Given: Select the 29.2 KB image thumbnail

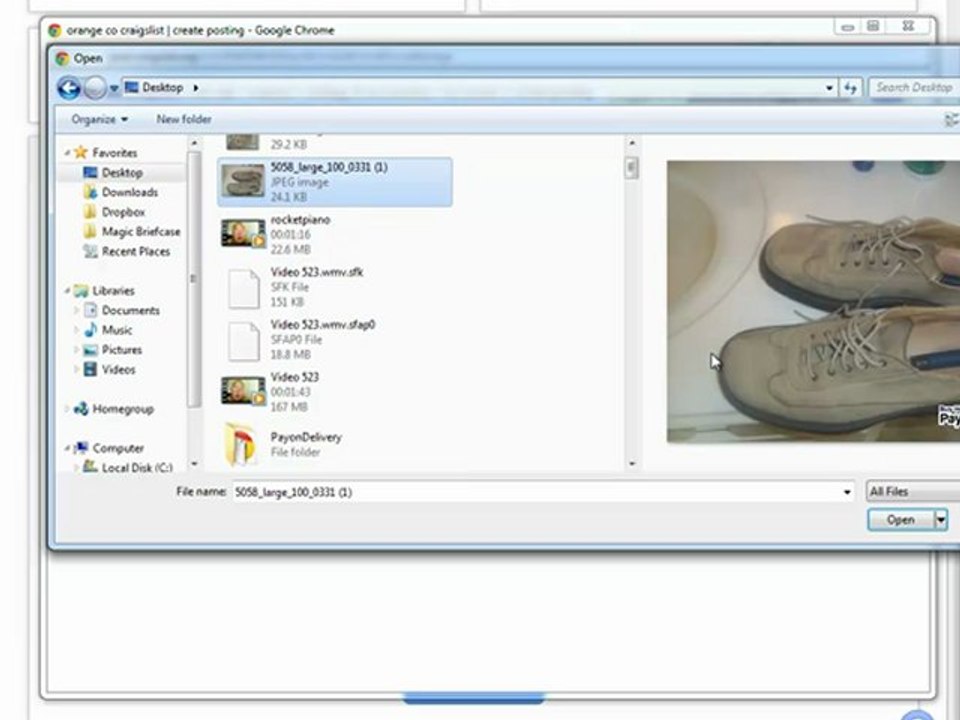Looking at the screenshot, I should point(242,141).
